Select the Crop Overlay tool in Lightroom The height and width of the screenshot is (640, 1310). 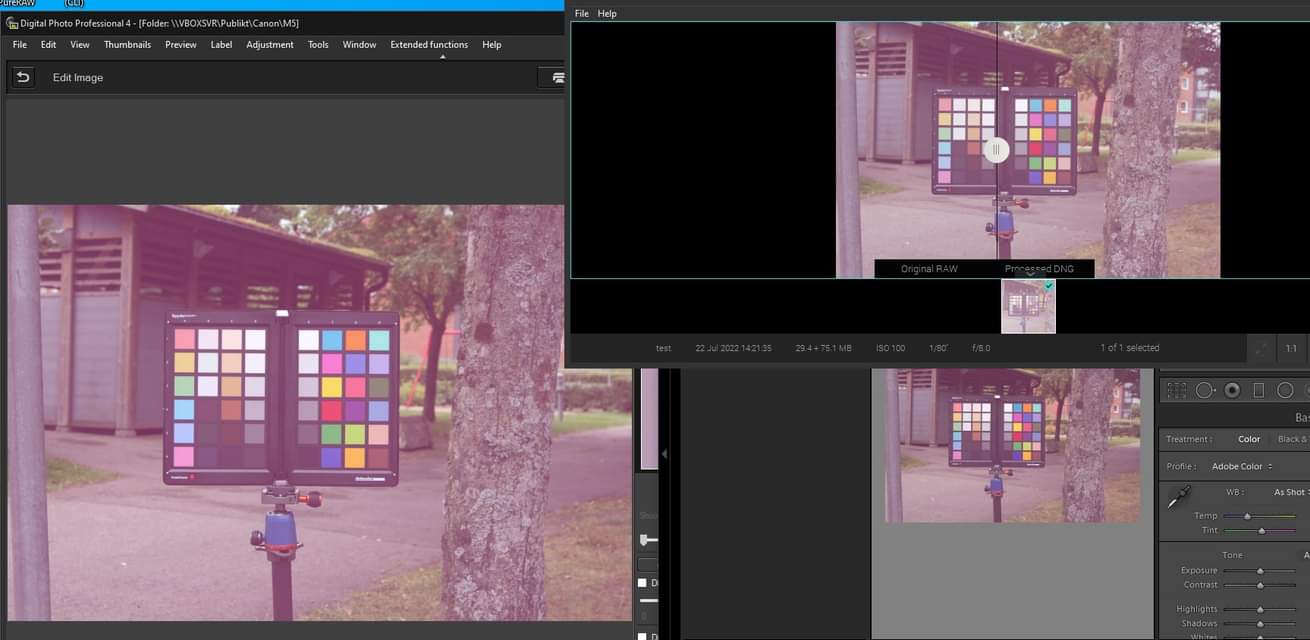1177,389
